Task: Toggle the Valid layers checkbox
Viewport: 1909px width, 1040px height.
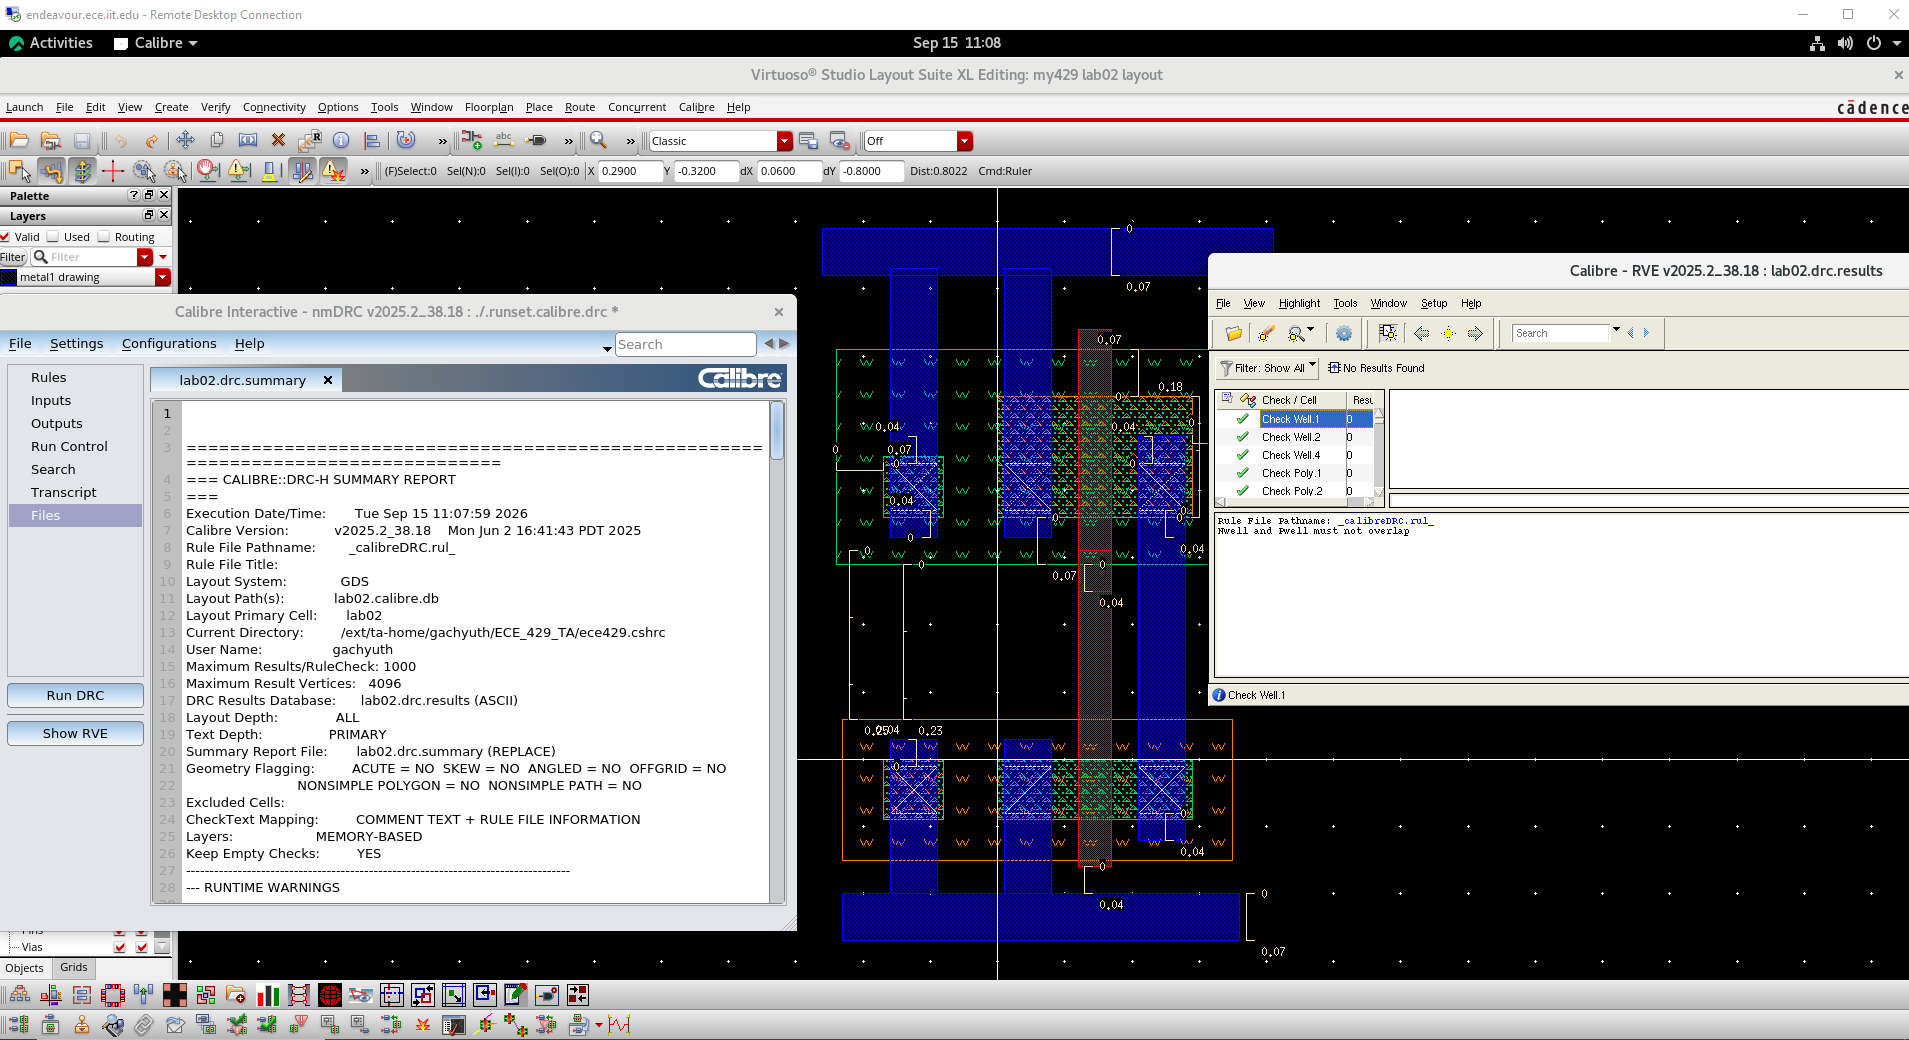Action: (x=6, y=237)
